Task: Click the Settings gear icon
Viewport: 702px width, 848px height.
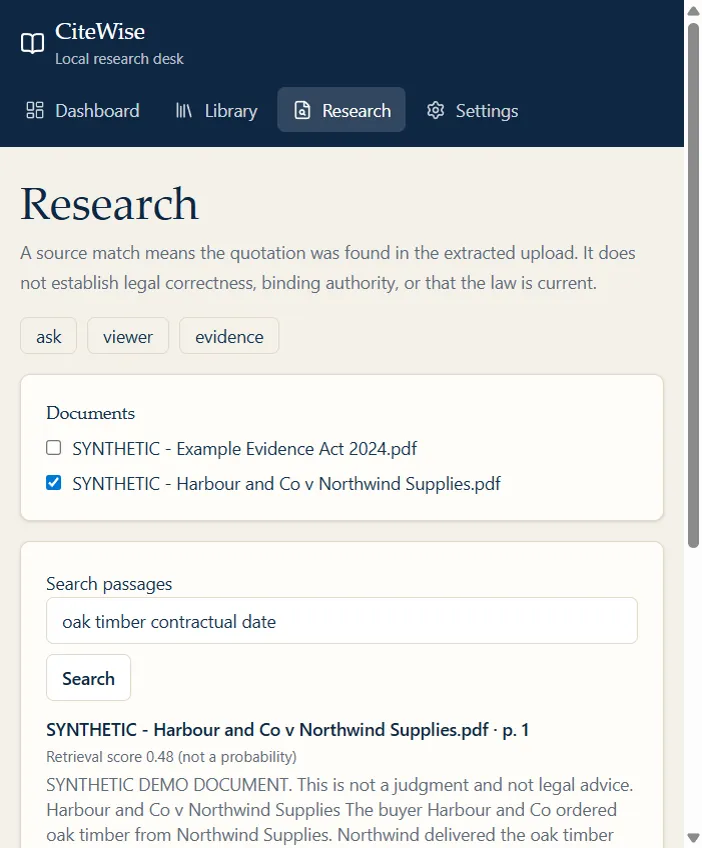Action: pyautogui.click(x=435, y=110)
